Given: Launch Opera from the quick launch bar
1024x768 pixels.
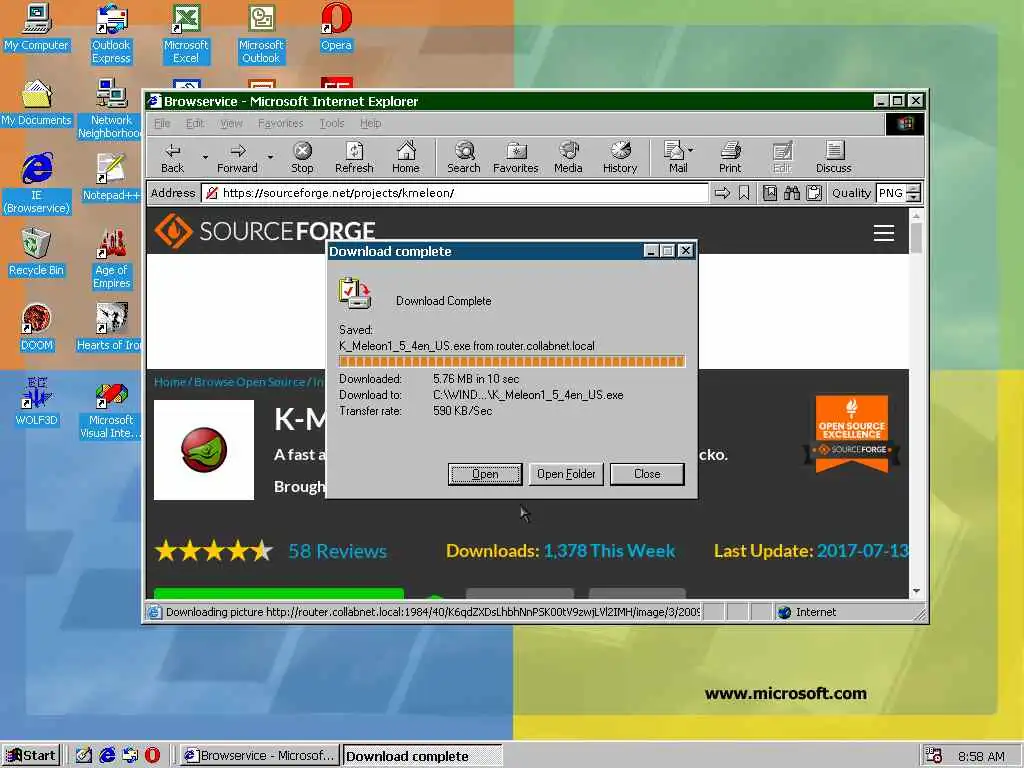Looking at the screenshot, I should tap(152, 756).
